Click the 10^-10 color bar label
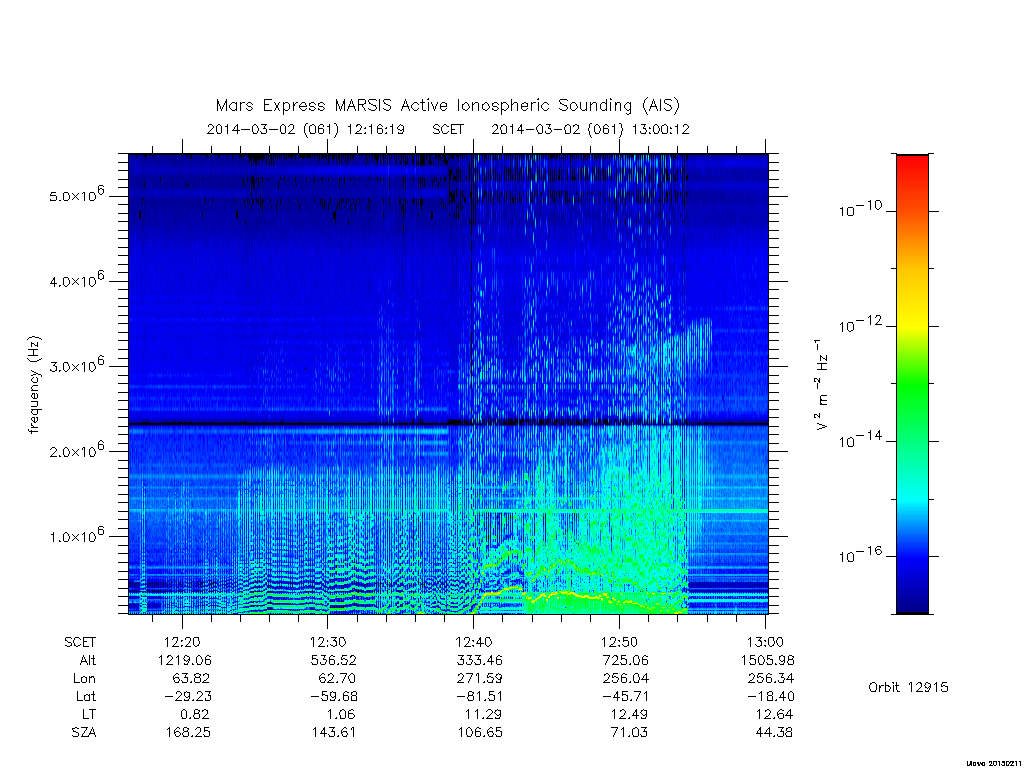 pyautogui.click(x=860, y=210)
